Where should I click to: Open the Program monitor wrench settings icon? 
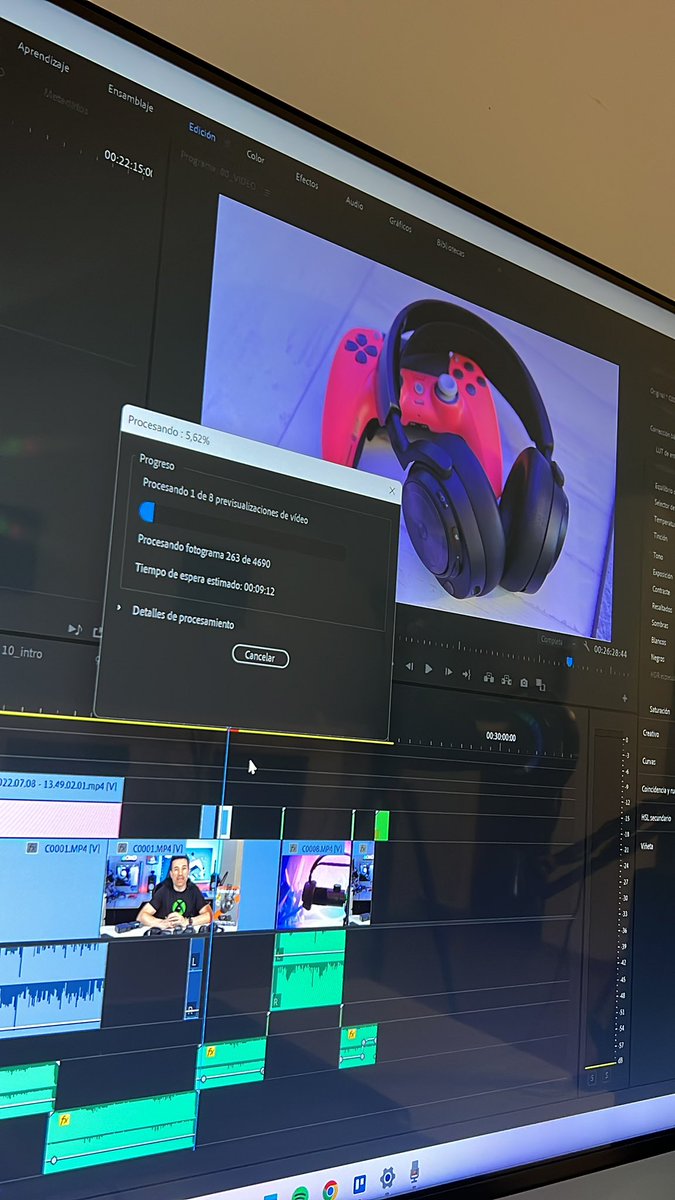click(x=587, y=647)
